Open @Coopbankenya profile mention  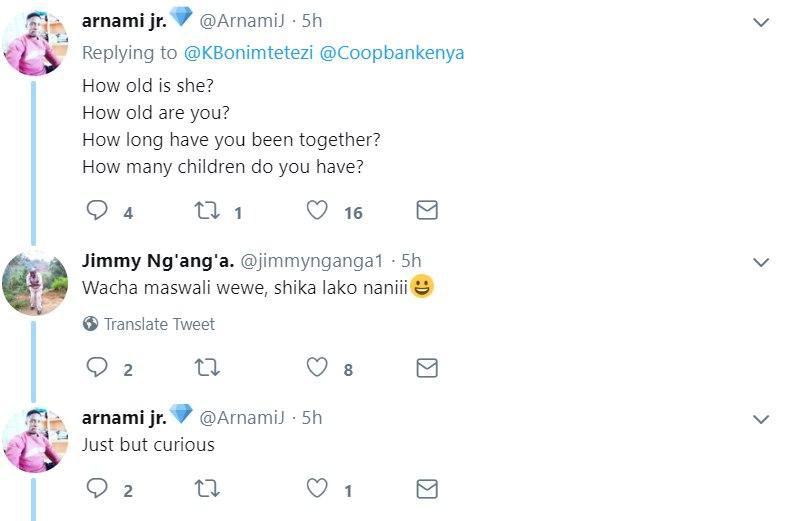[391, 53]
